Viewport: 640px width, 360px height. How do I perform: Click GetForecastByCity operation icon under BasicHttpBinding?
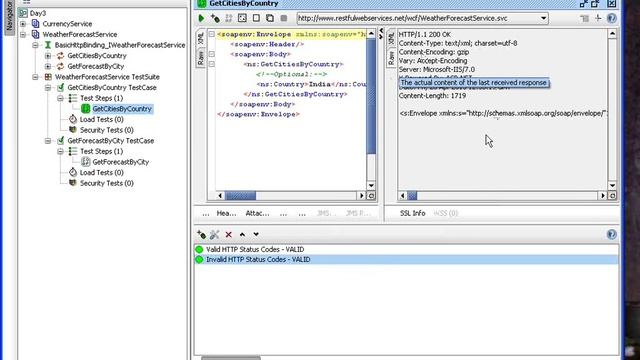(60, 66)
